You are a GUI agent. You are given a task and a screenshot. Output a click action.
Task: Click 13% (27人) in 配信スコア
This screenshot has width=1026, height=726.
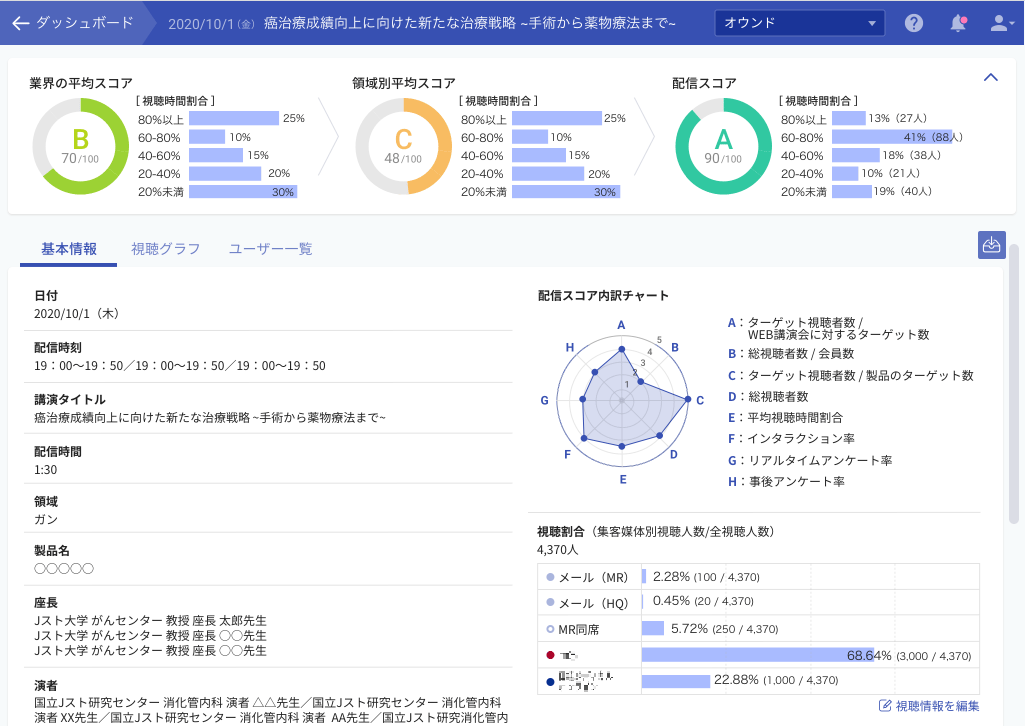tap(898, 118)
